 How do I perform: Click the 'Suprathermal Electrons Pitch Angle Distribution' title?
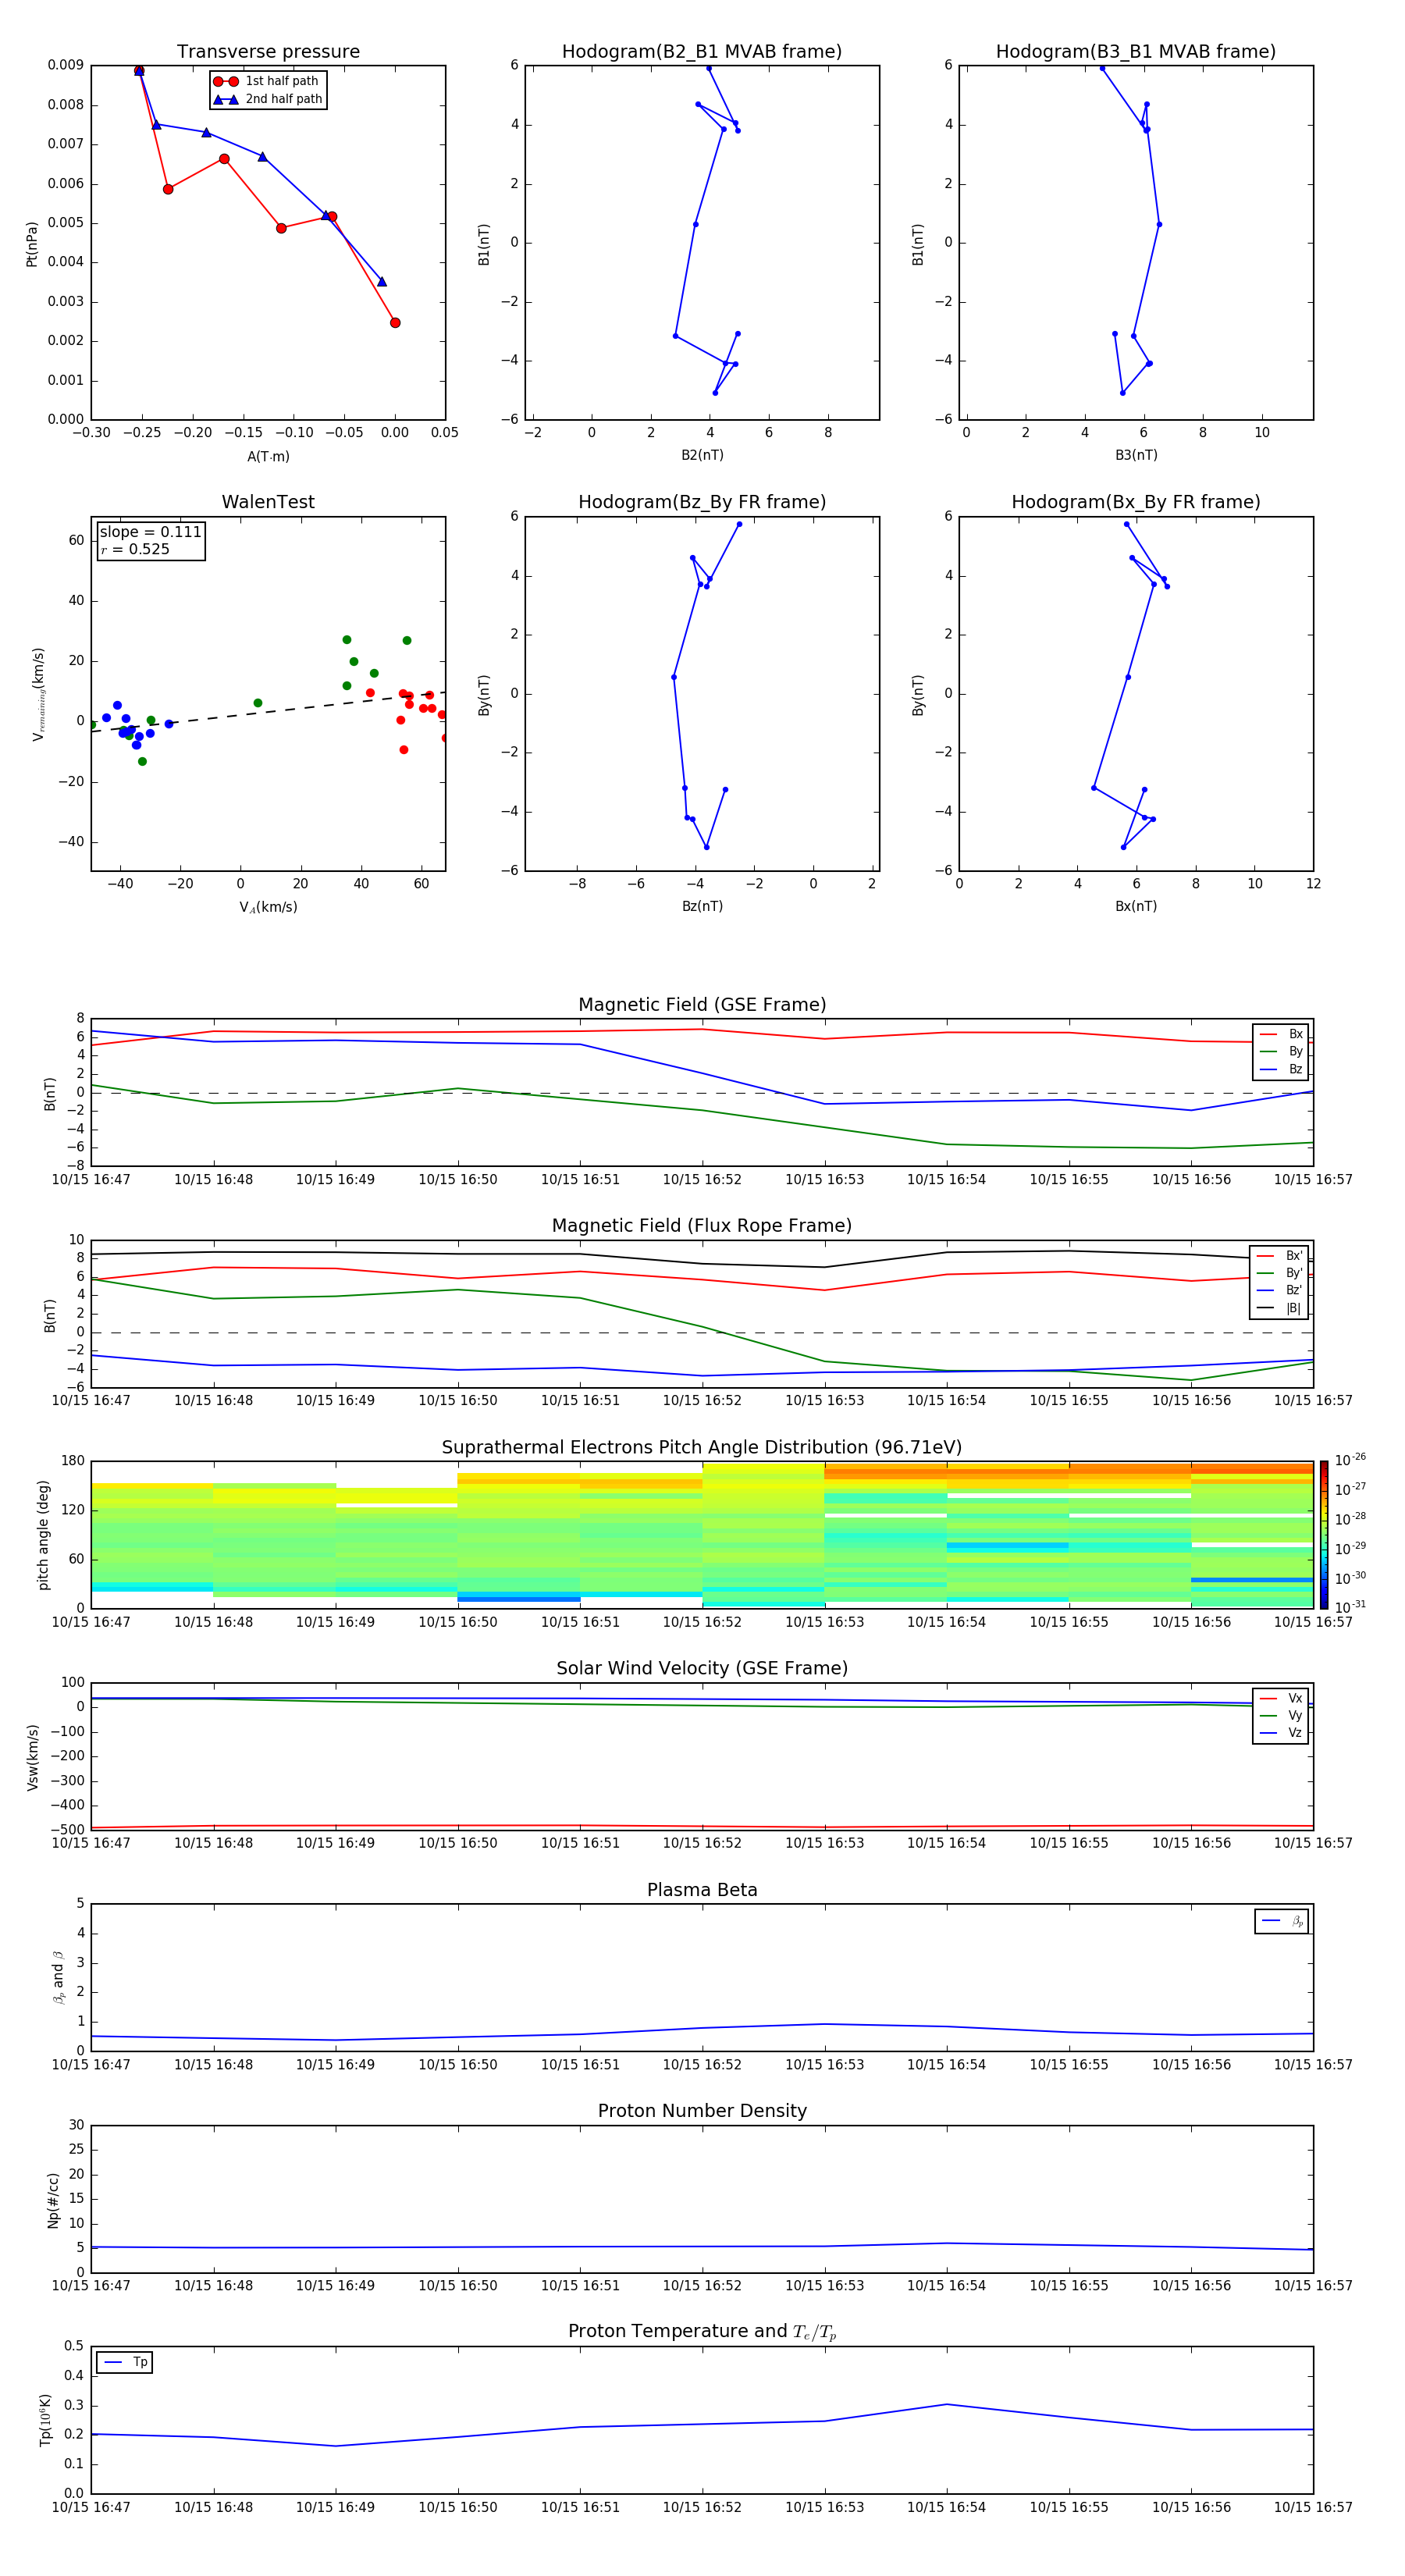tap(702, 1448)
